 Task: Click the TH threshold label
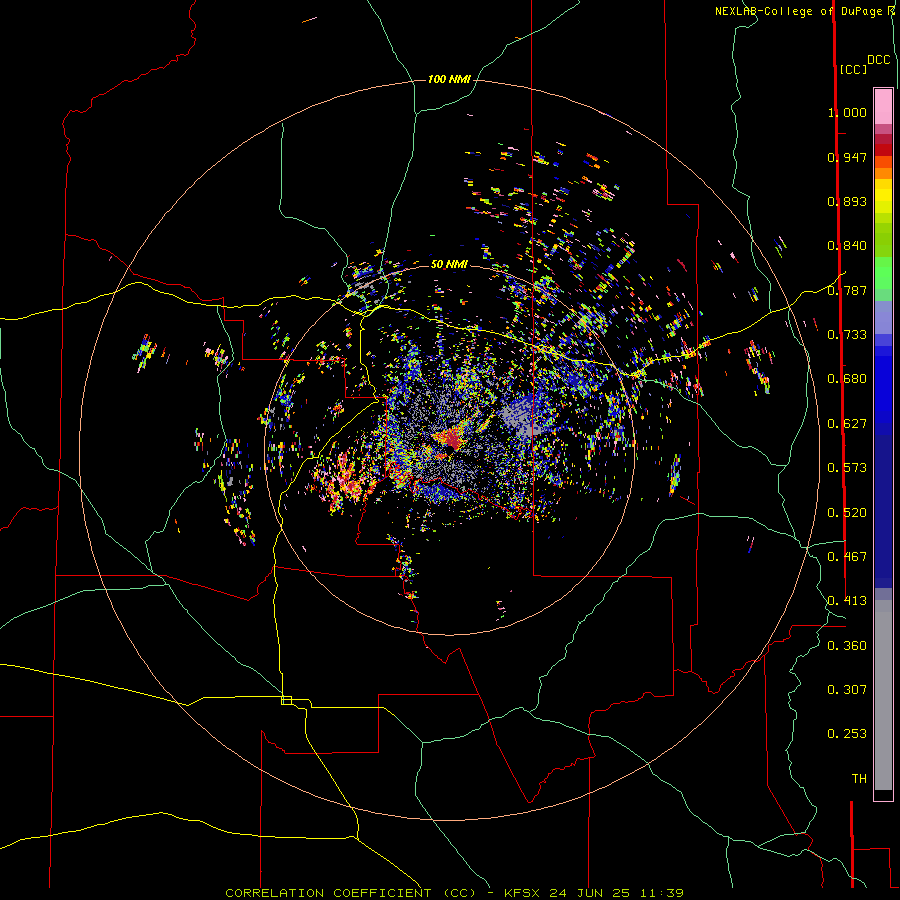pyautogui.click(x=859, y=779)
